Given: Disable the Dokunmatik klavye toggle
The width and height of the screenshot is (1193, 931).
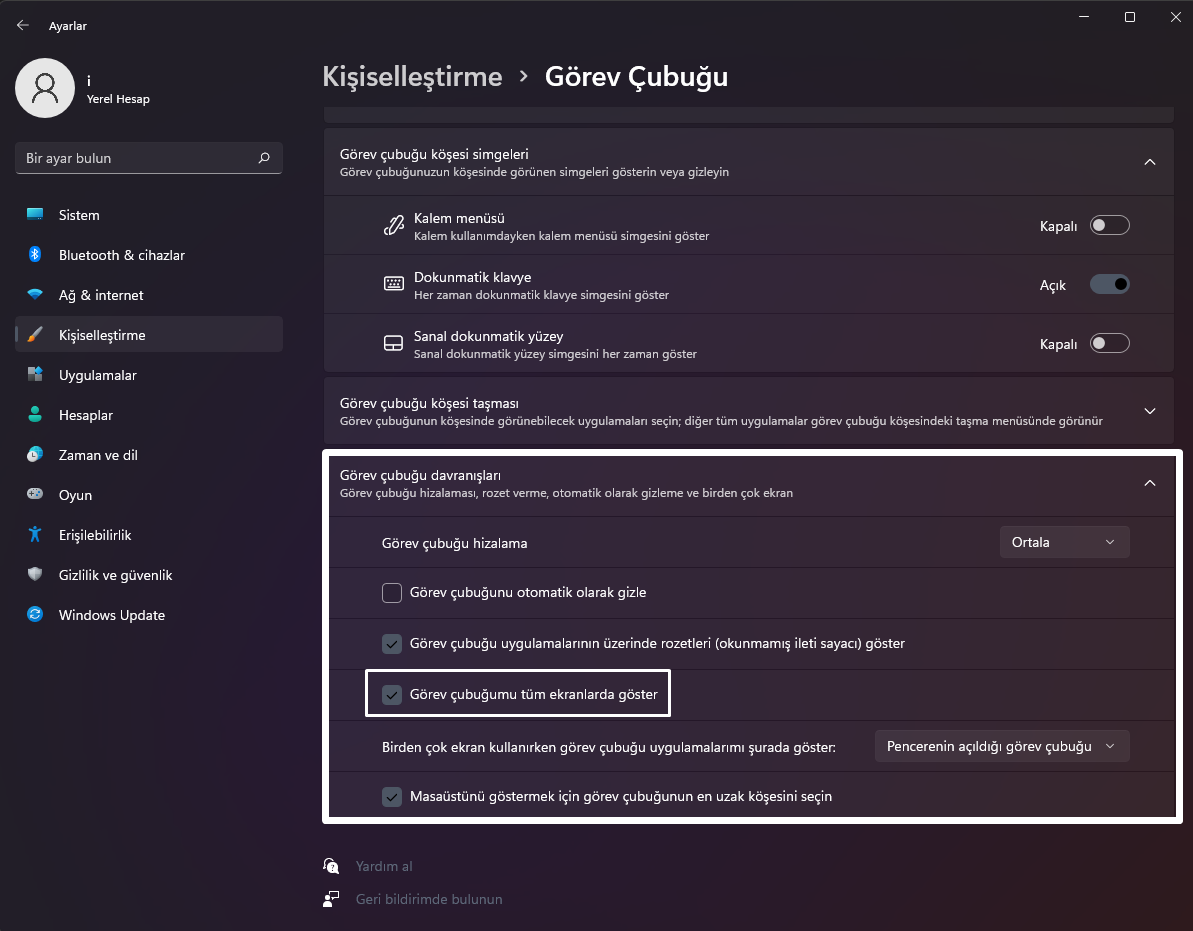Looking at the screenshot, I should point(1109,285).
